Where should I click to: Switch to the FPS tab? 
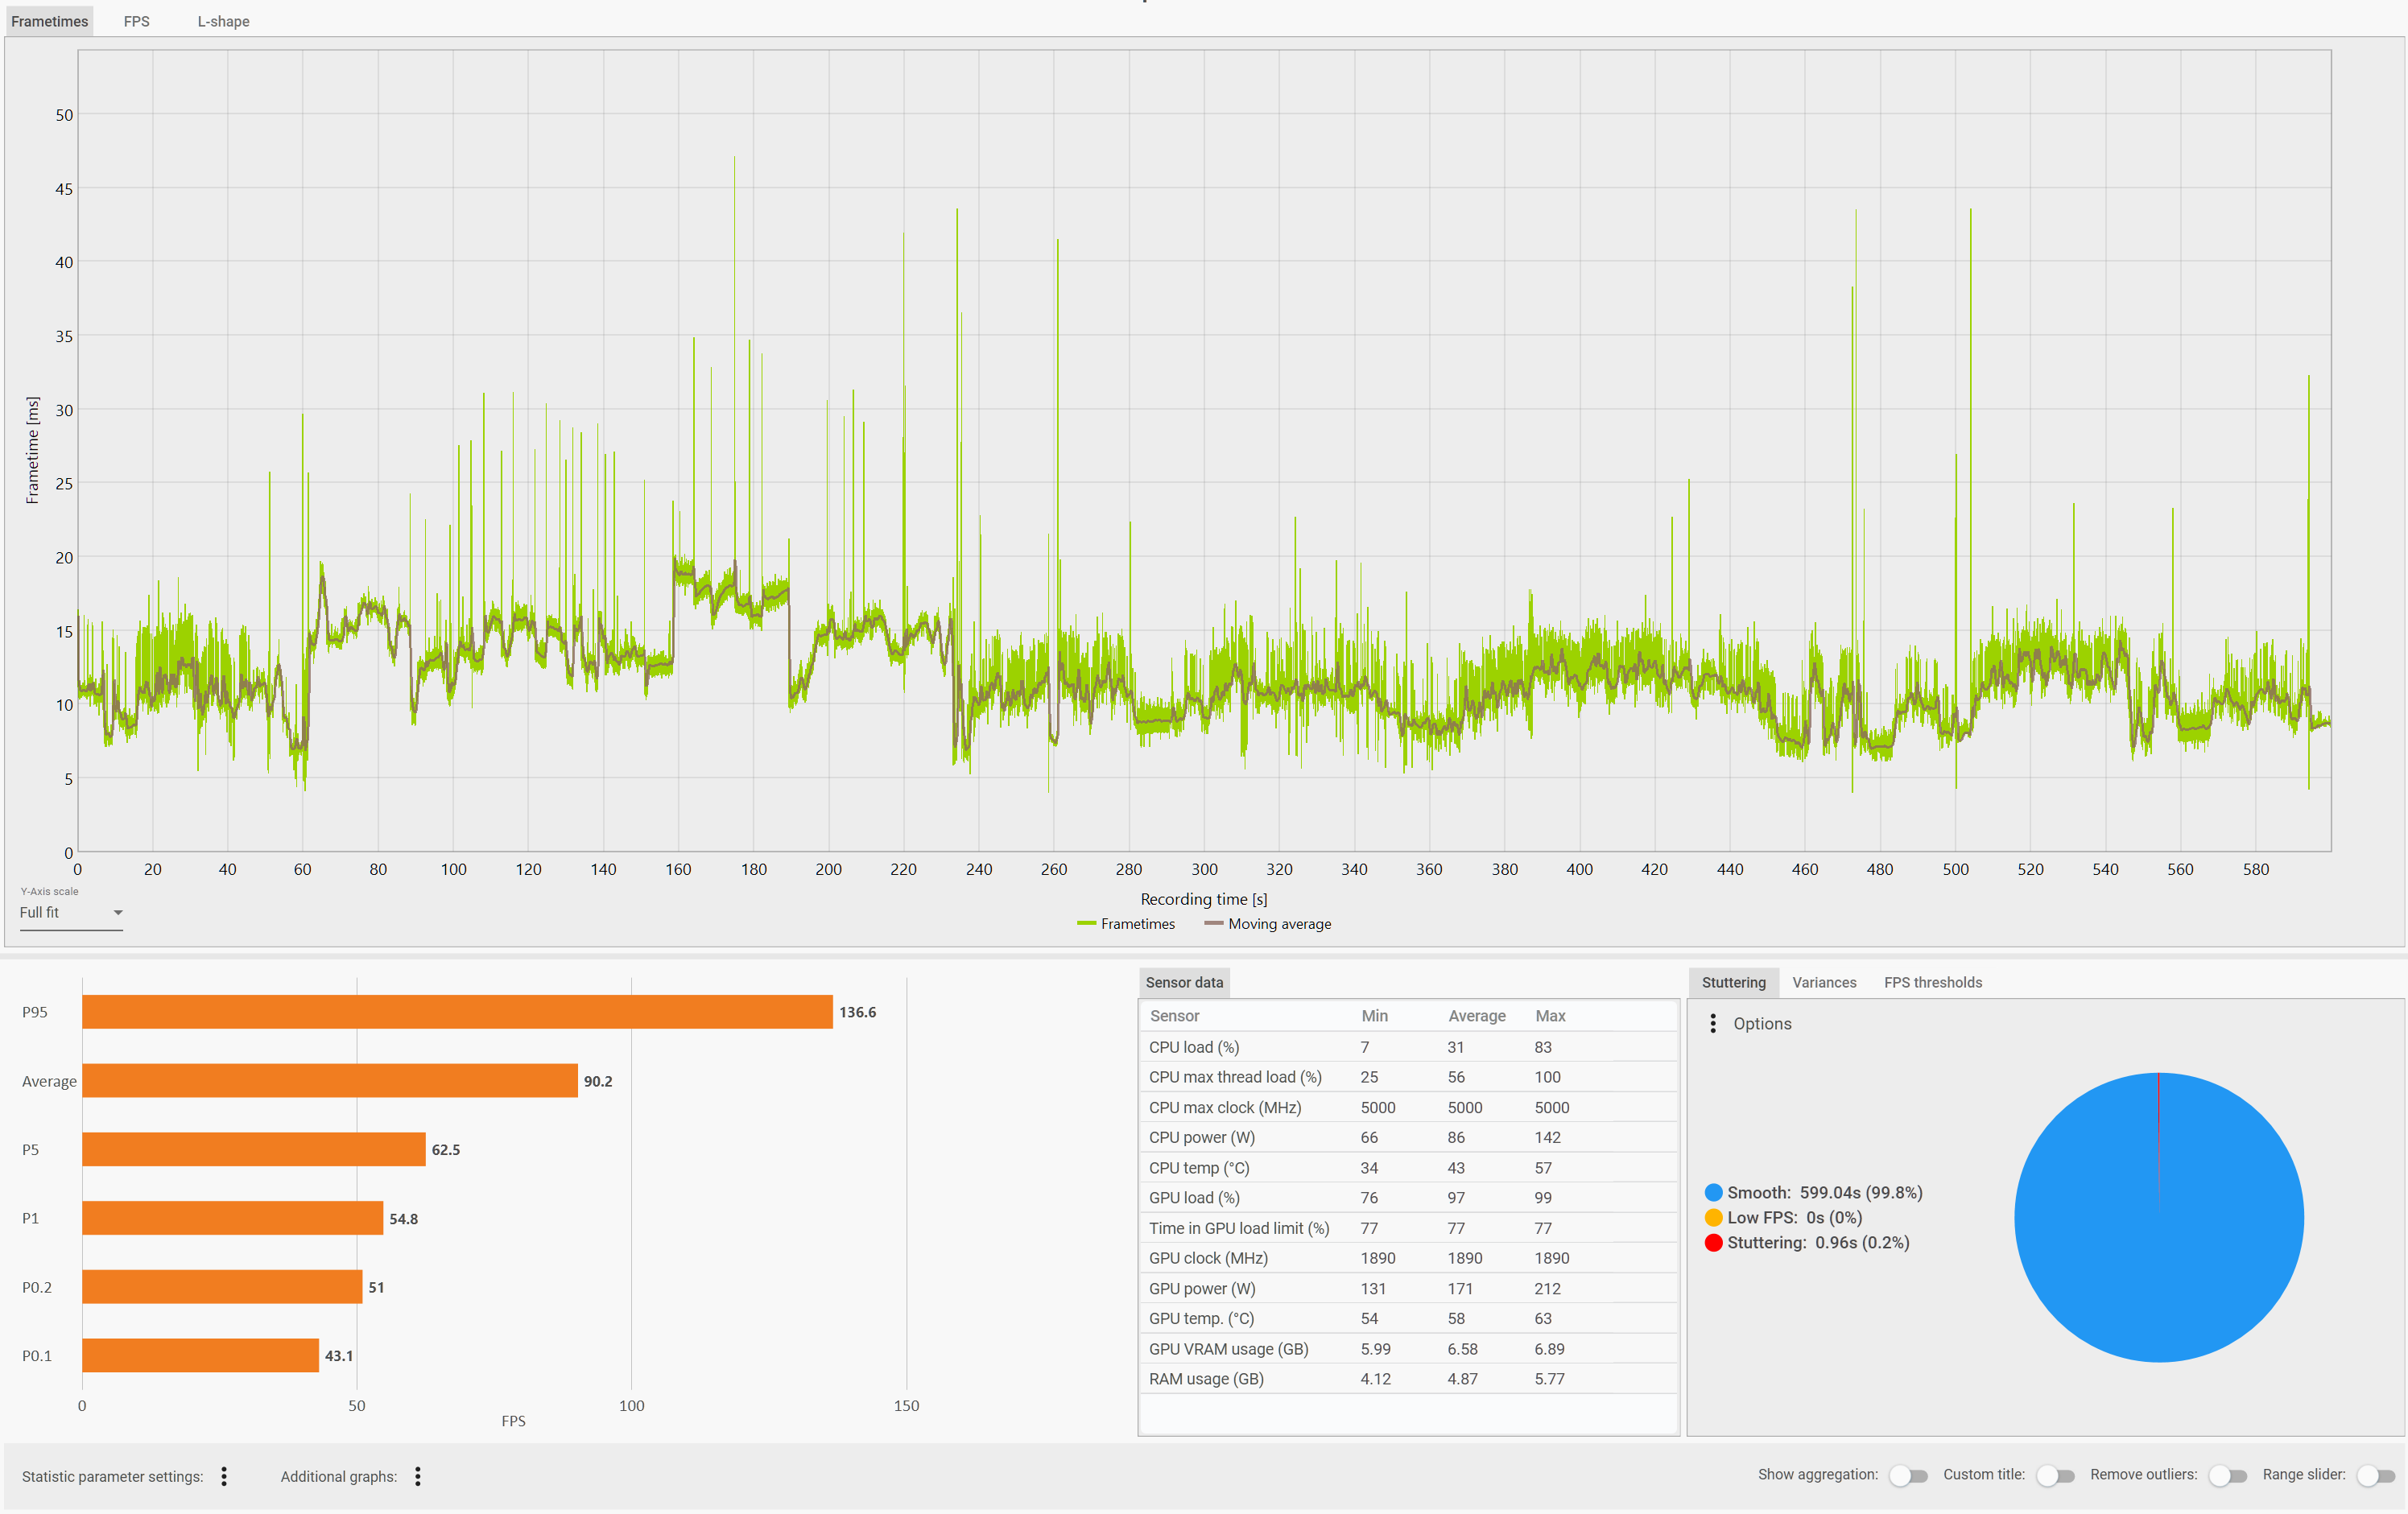coord(137,21)
